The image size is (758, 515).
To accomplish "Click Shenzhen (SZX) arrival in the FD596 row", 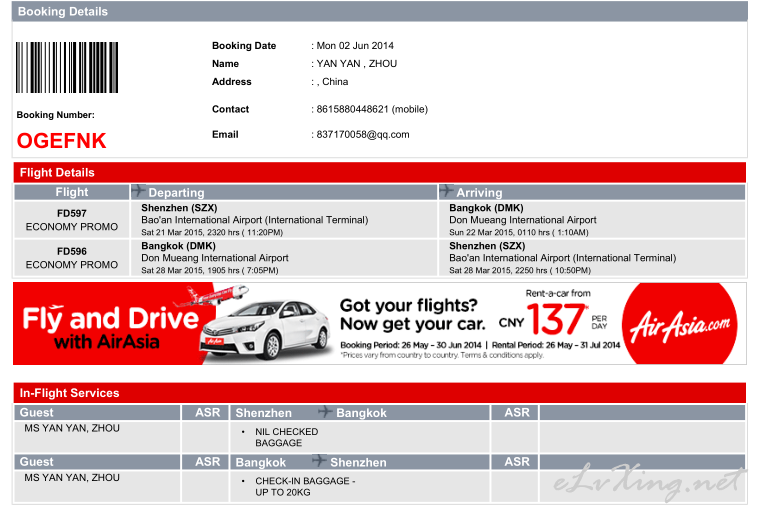I will [x=487, y=246].
